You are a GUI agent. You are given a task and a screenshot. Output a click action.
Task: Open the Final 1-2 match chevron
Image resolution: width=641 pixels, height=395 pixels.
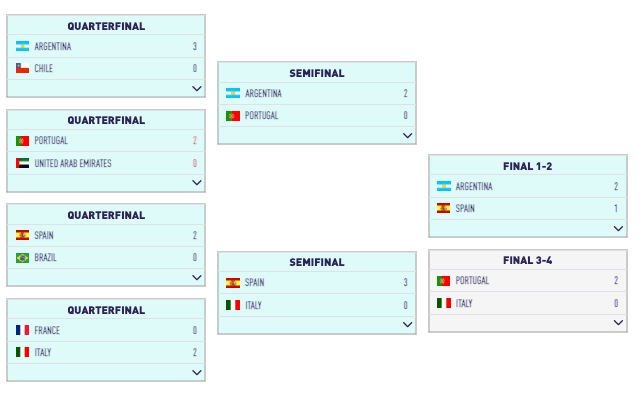point(619,228)
